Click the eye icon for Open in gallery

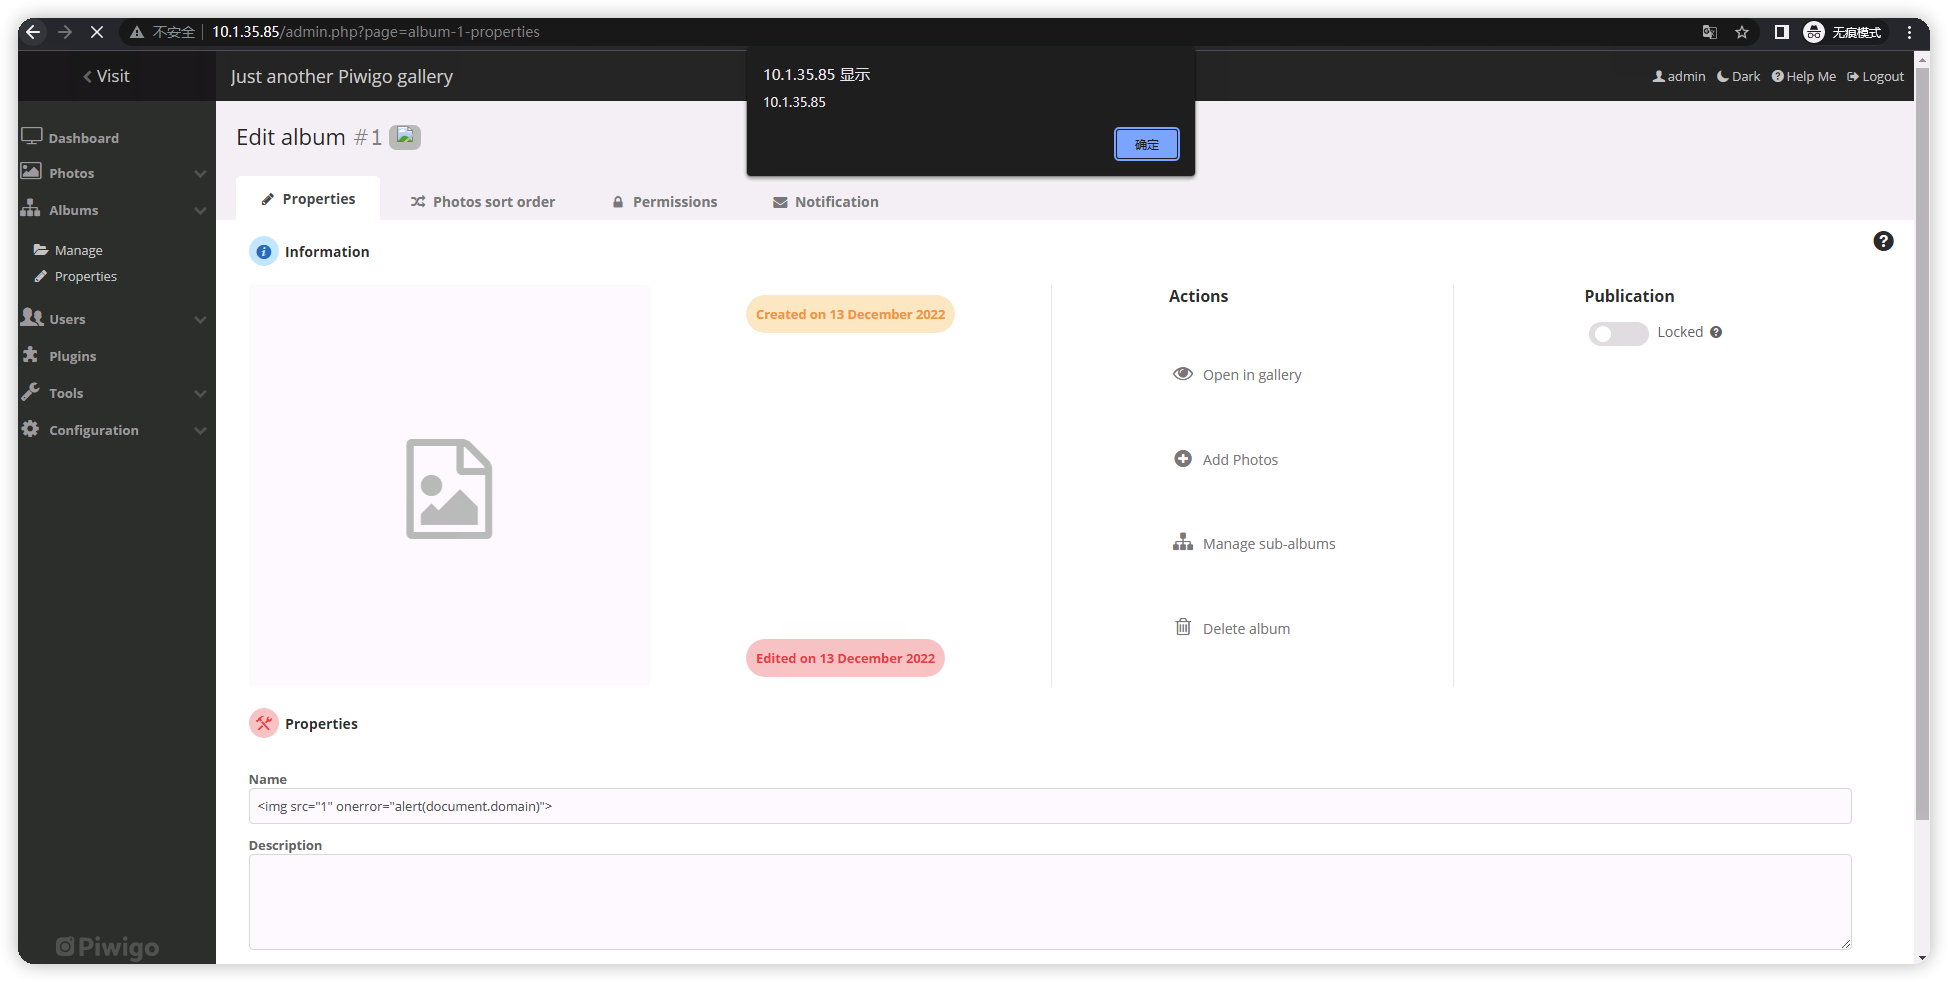click(1183, 374)
